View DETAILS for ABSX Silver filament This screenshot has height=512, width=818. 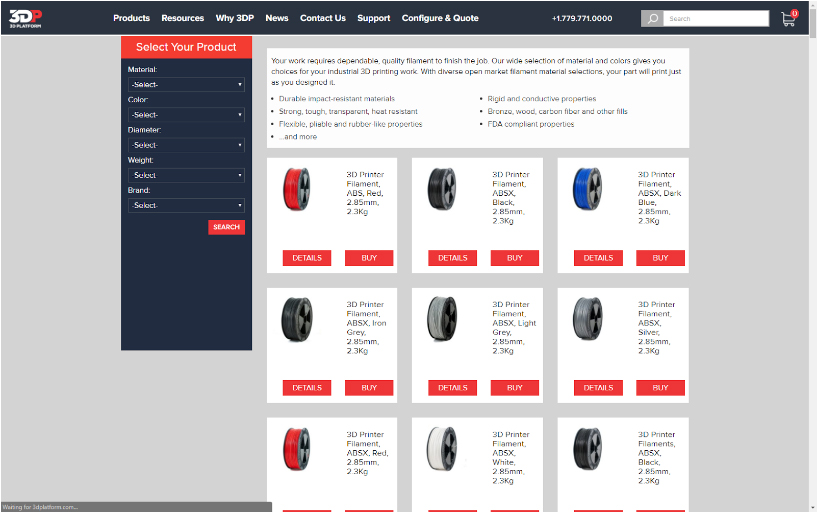(x=598, y=388)
